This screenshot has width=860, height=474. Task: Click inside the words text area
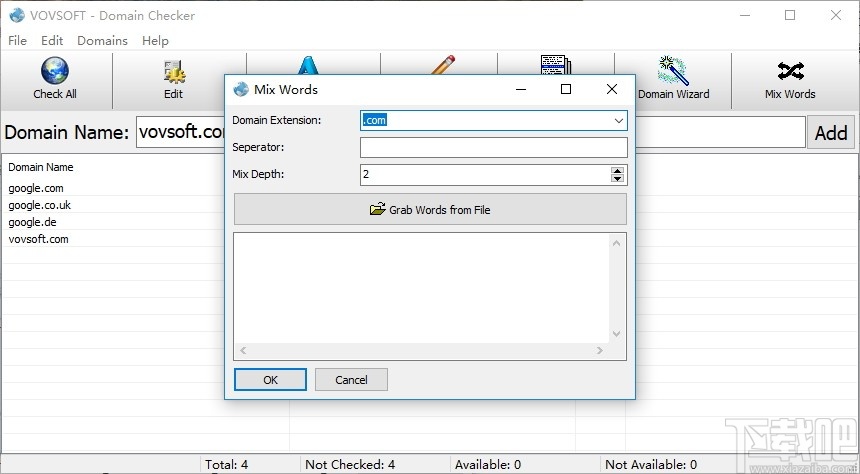[421, 289]
